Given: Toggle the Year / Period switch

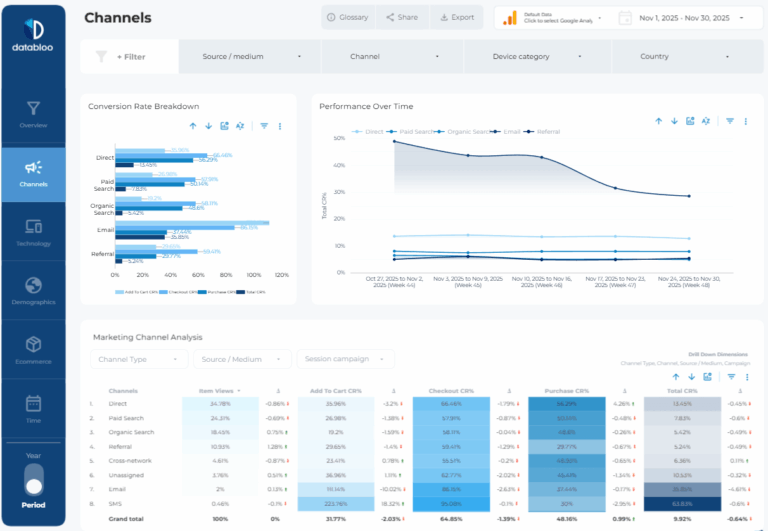Looking at the screenshot, I should pos(34,480).
